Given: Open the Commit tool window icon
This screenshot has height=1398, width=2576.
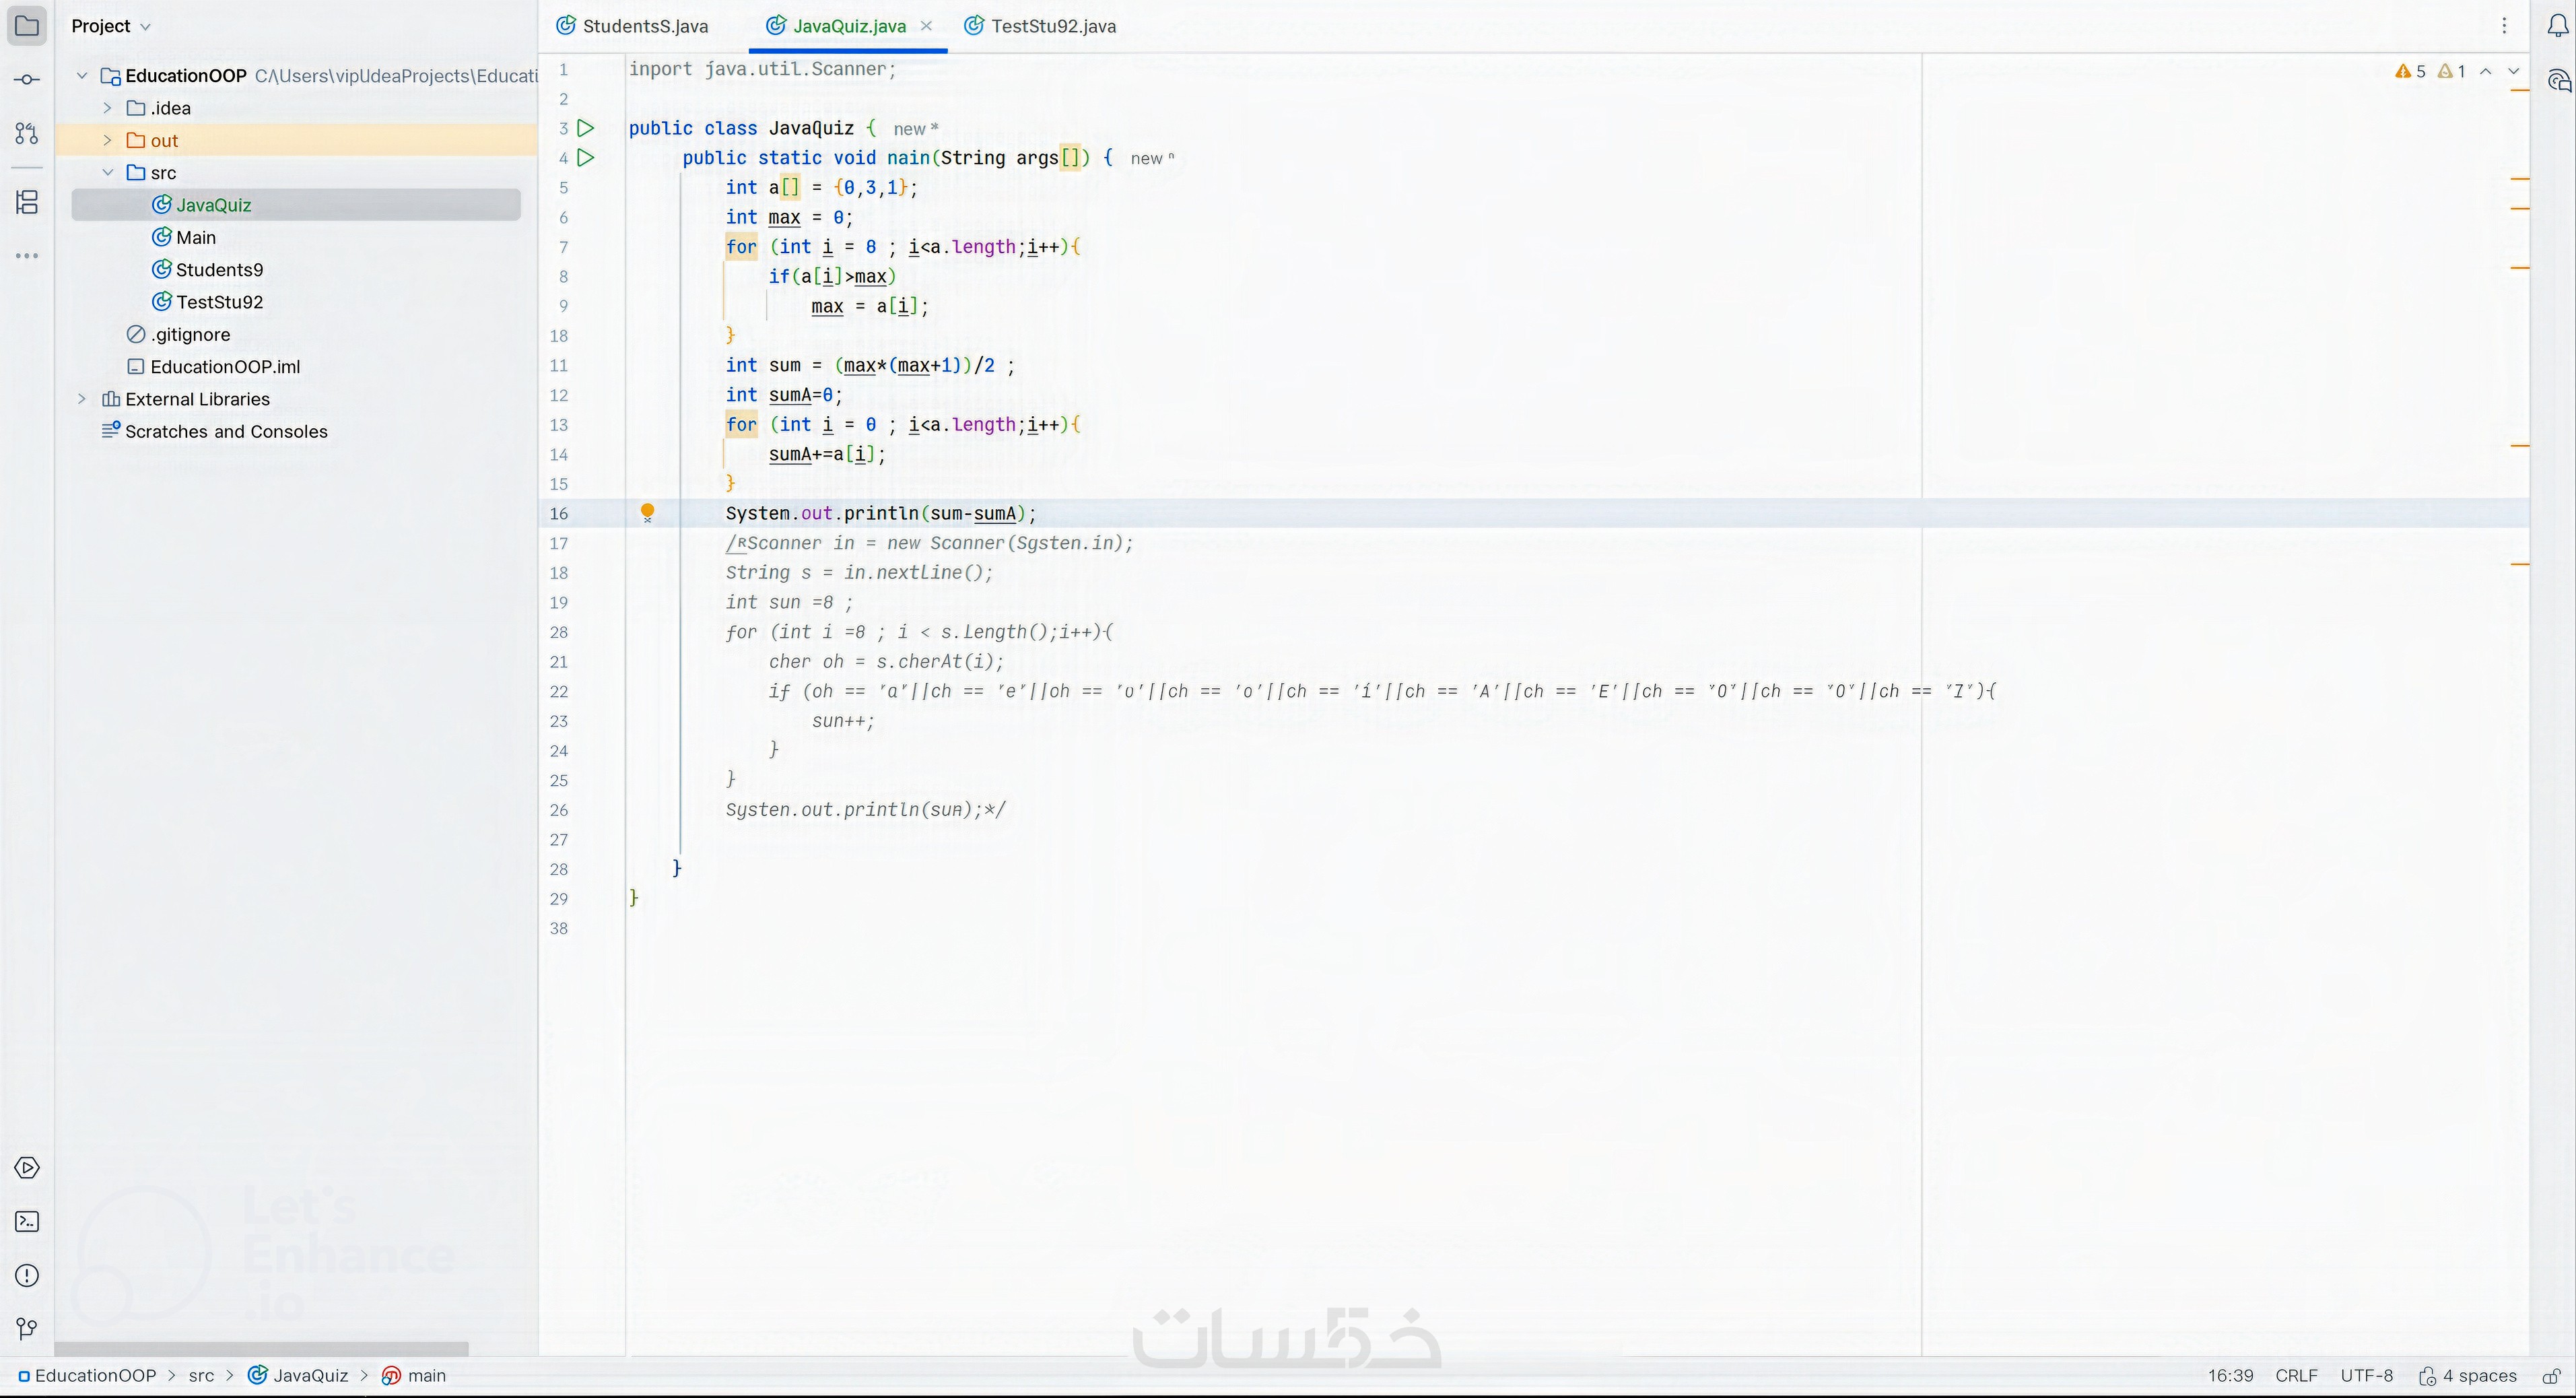Looking at the screenshot, I should (x=27, y=80).
